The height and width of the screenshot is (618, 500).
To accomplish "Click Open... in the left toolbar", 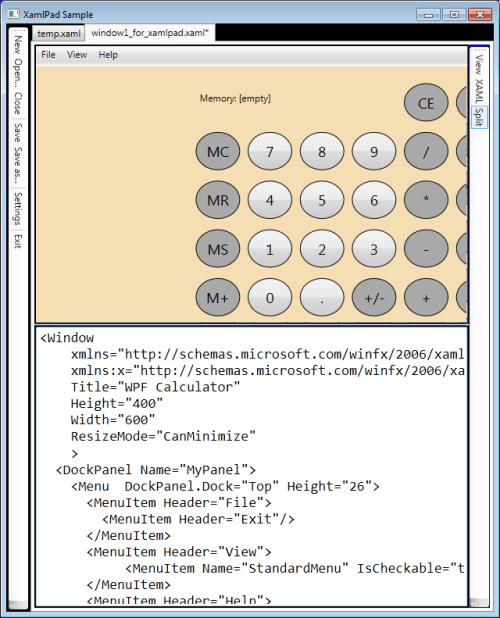I will (18, 73).
